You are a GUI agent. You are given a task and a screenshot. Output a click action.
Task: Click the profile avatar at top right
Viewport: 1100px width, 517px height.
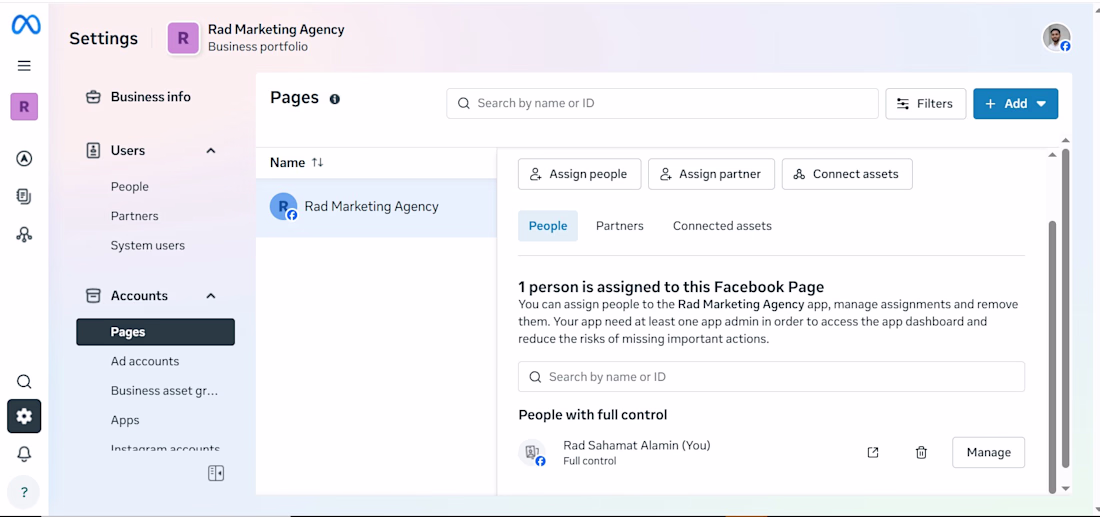[x=1057, y=38]
